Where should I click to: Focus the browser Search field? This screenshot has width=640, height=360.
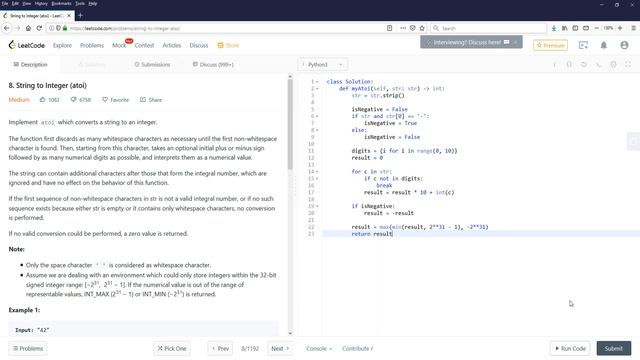click(x=489, y=28)
